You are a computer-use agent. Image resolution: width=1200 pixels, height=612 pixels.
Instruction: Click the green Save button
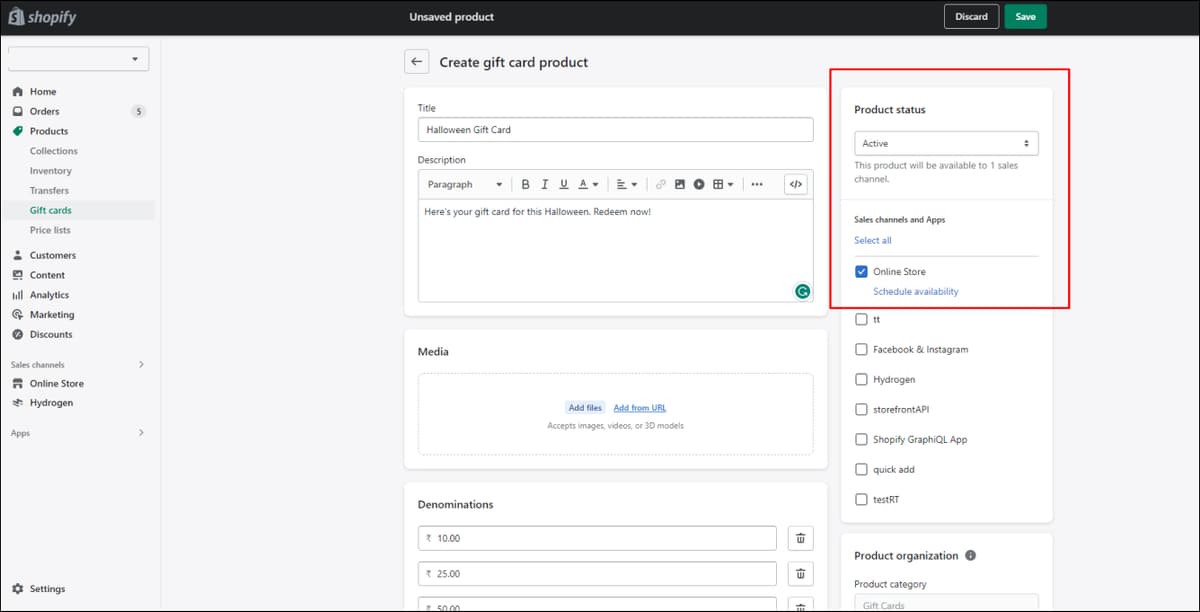coord(1025,16)
